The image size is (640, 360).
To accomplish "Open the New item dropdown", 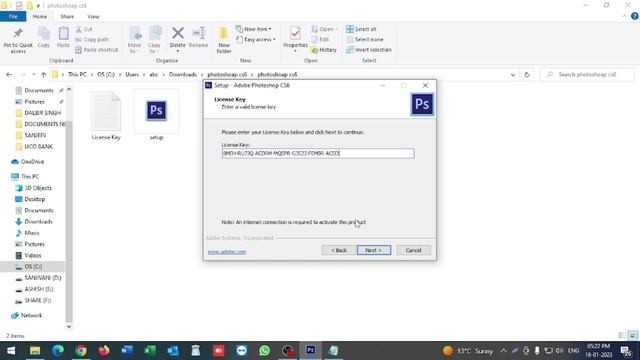I will [253, 29].
